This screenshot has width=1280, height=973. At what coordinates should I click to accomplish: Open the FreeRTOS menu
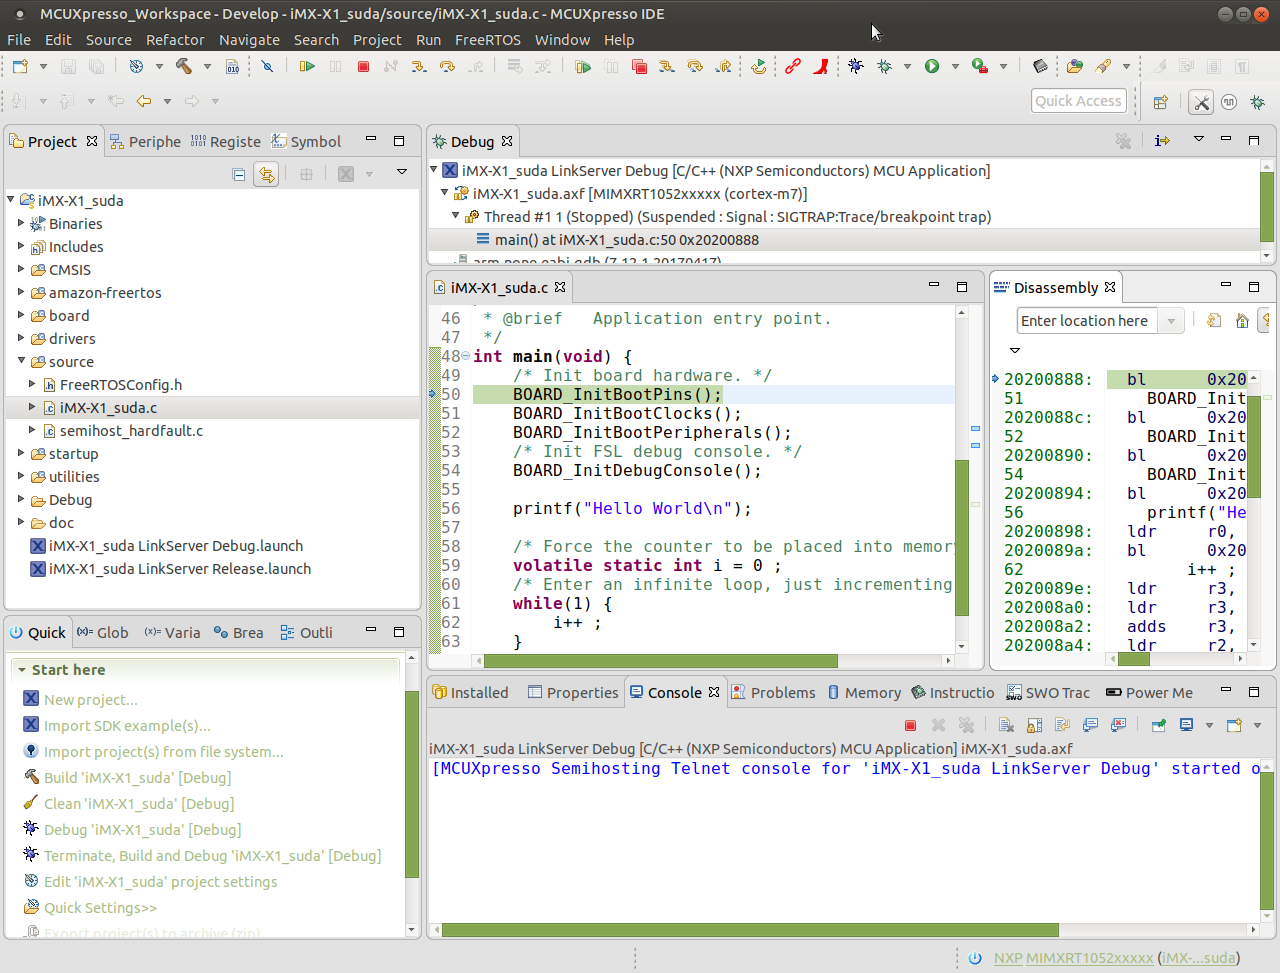(488, 40)
